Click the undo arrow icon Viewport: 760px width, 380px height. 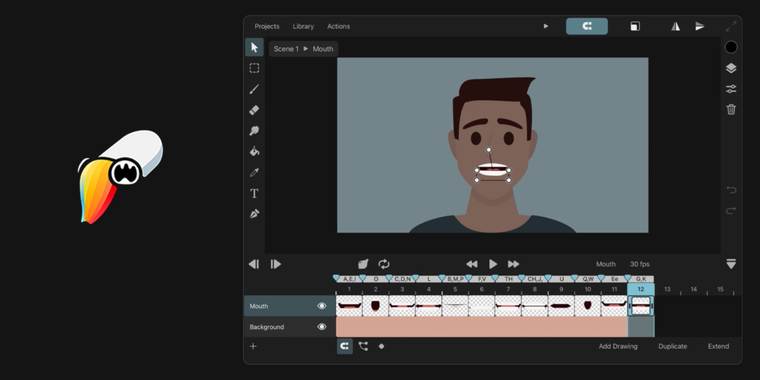pyautogui.click(x=731, y=190)
